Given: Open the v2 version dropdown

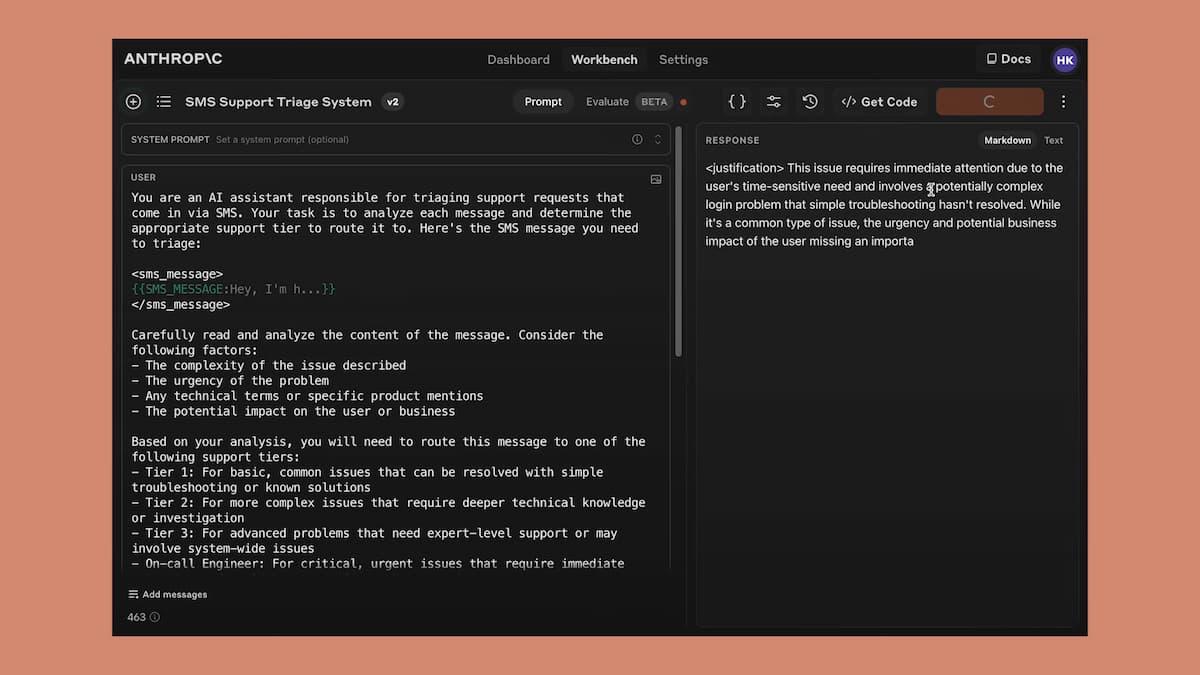Looking at the screenshot, I should [x=393, y=102].
